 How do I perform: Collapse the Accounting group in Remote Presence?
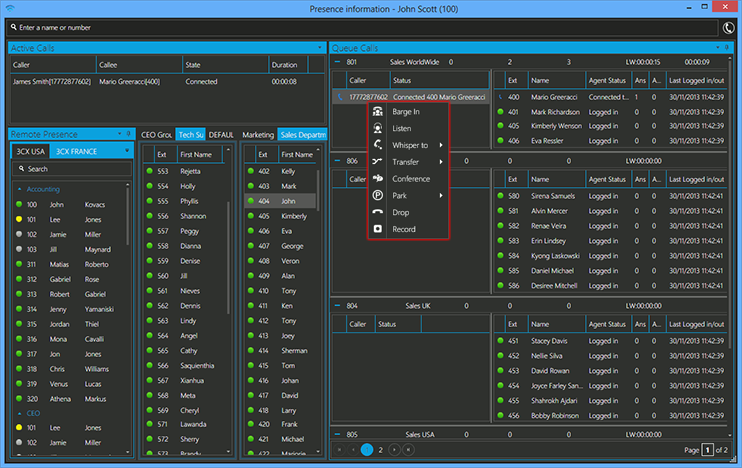pos(19,189)
